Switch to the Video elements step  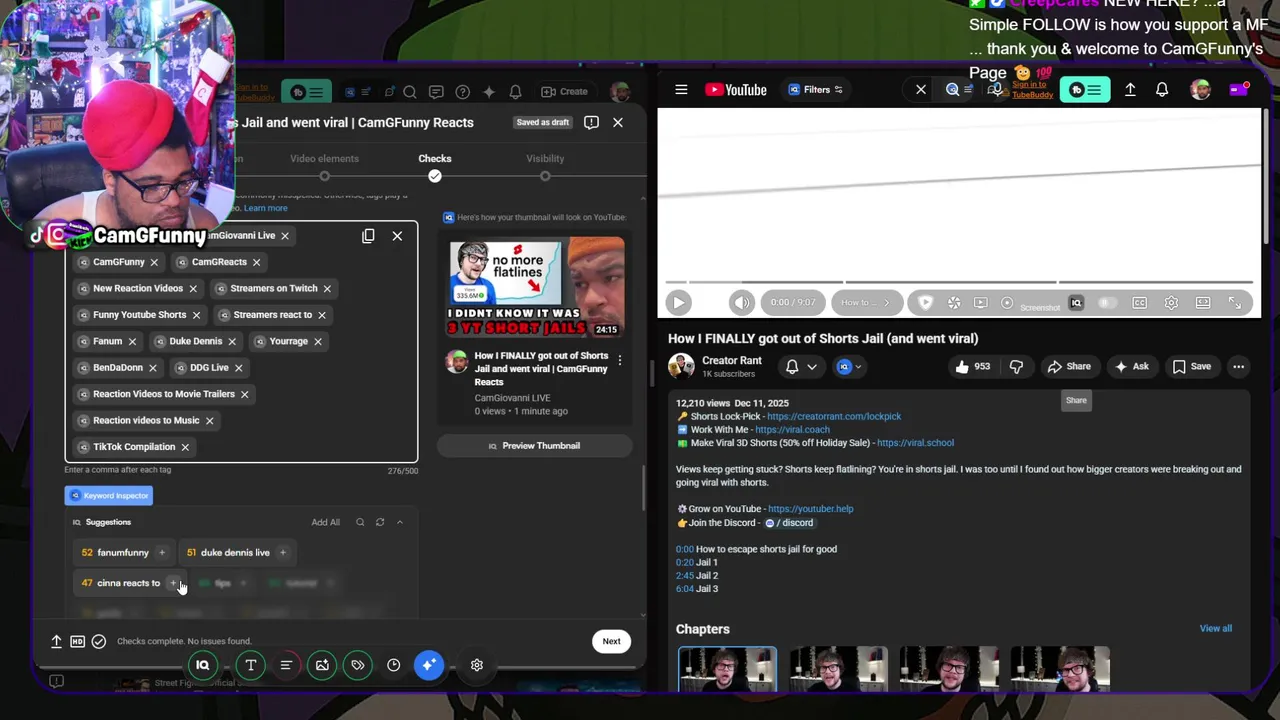(324, 165)
